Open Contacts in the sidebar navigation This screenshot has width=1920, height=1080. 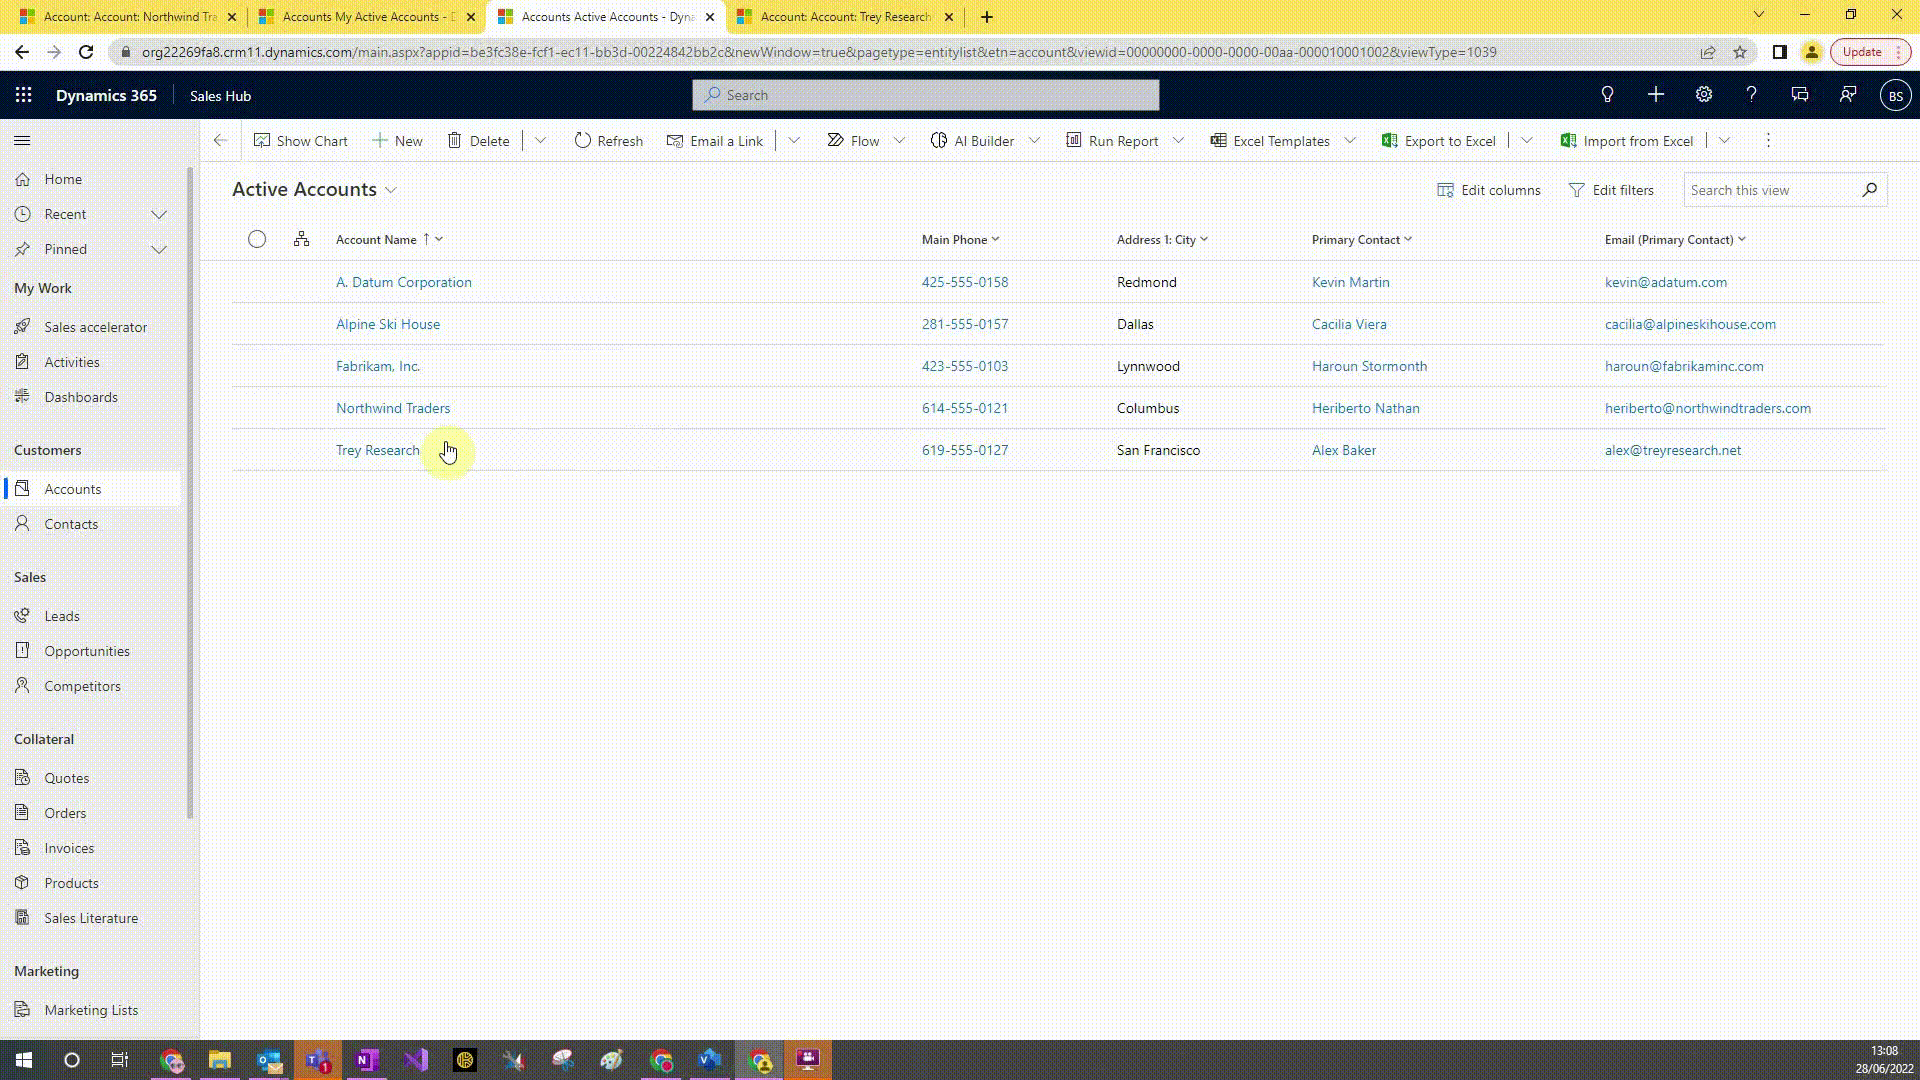[x=71, y=524]
